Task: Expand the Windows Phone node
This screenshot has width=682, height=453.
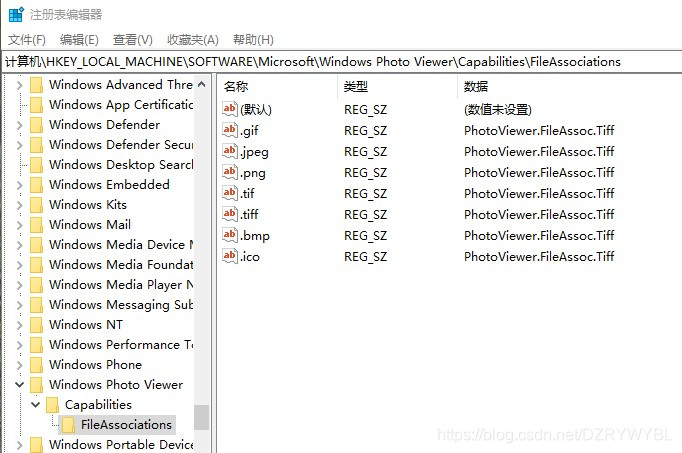Action: click(19, 365)
